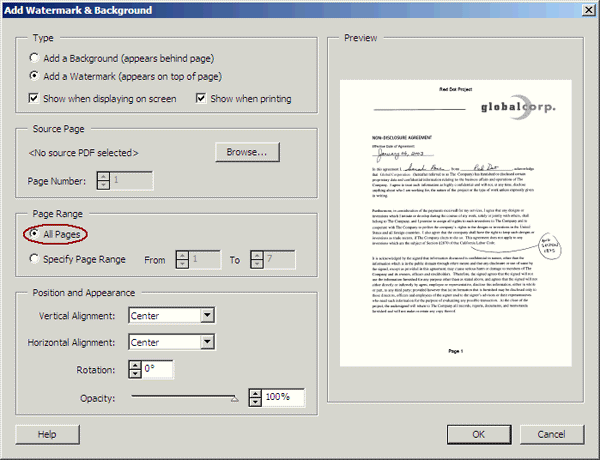This screenshot has height=460, width=600.
Task: Select Specify Page Range radio button
Action: [x=36, y=259]
